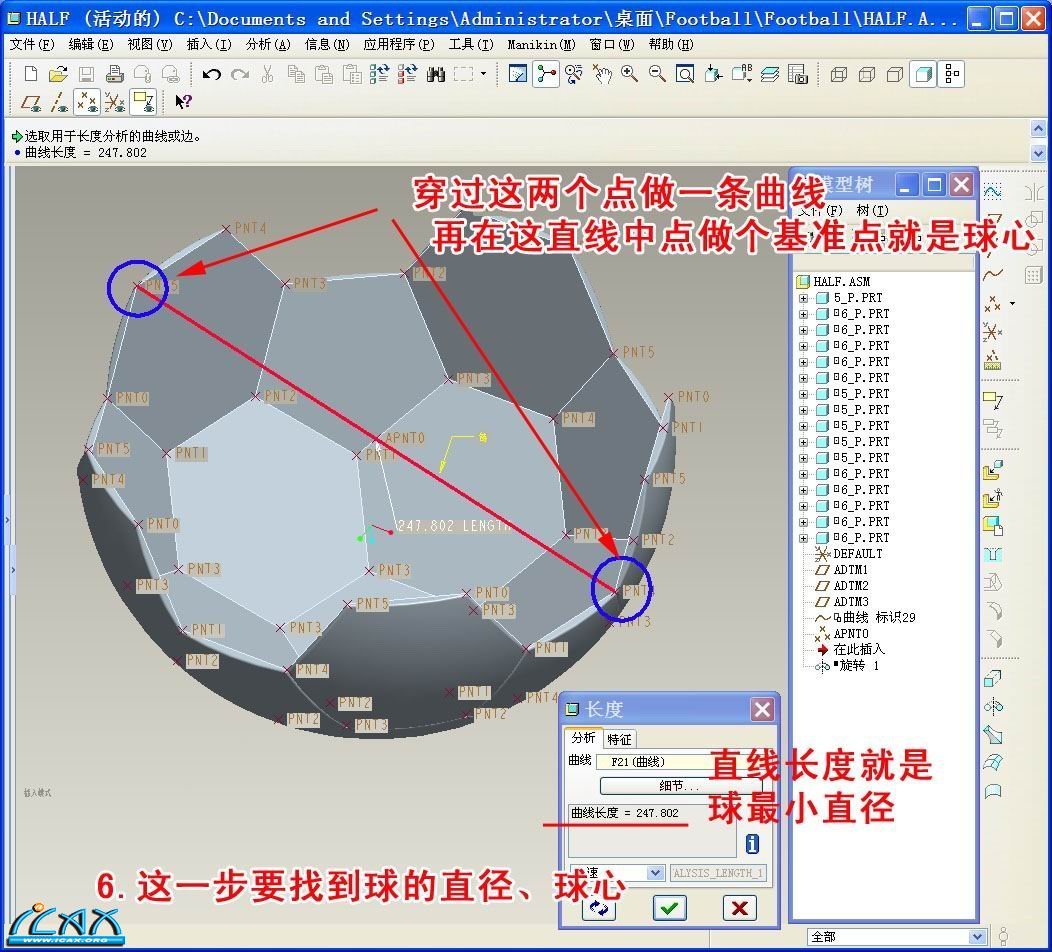
Task: Click the Zoom In magnifier icon
Action: [x=629, y=74]
